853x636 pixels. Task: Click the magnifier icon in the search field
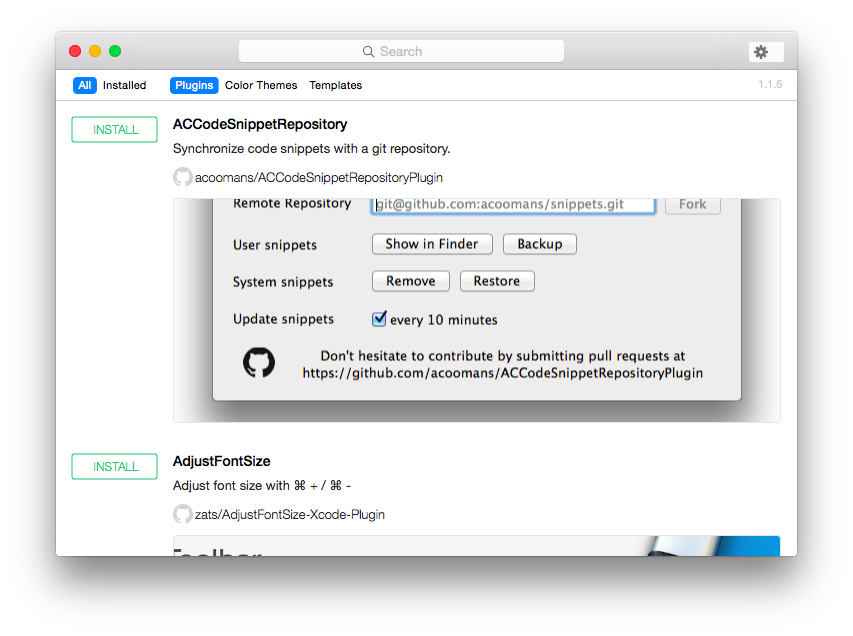click(368, 52)
